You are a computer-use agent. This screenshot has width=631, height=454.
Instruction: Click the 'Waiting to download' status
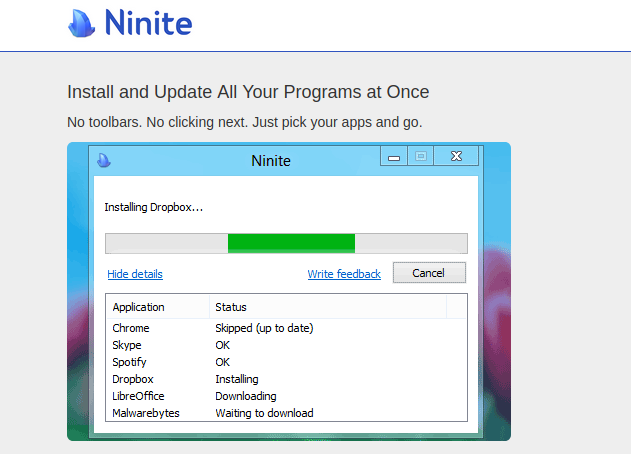point(264,413)
